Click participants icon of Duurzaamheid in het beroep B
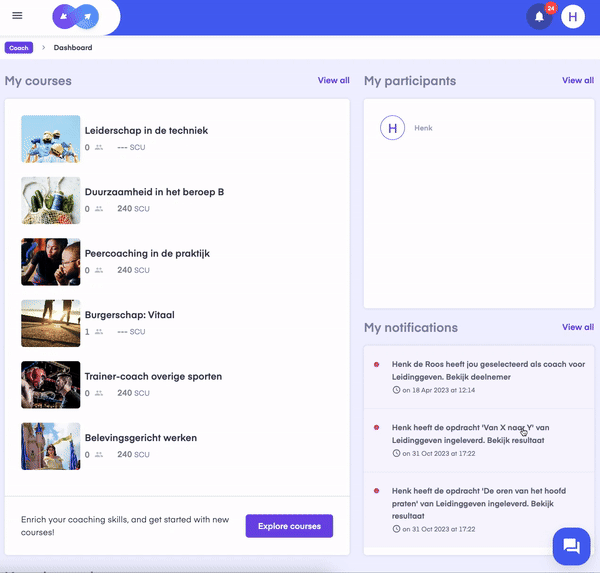Image resolution: width=600 pixels, height=573 pixels. [99, 209]
